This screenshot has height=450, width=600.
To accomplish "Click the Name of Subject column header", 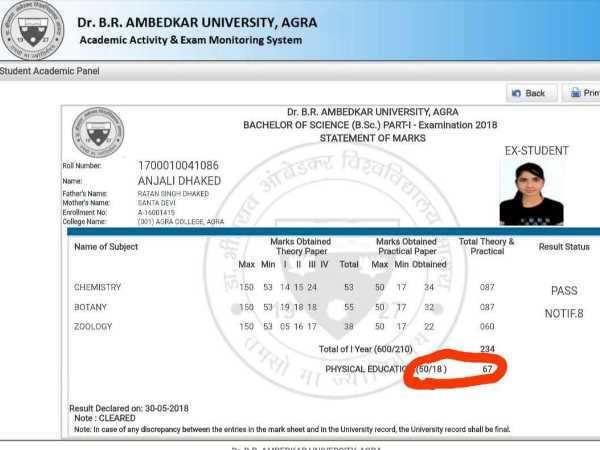I will pos(106,247).
